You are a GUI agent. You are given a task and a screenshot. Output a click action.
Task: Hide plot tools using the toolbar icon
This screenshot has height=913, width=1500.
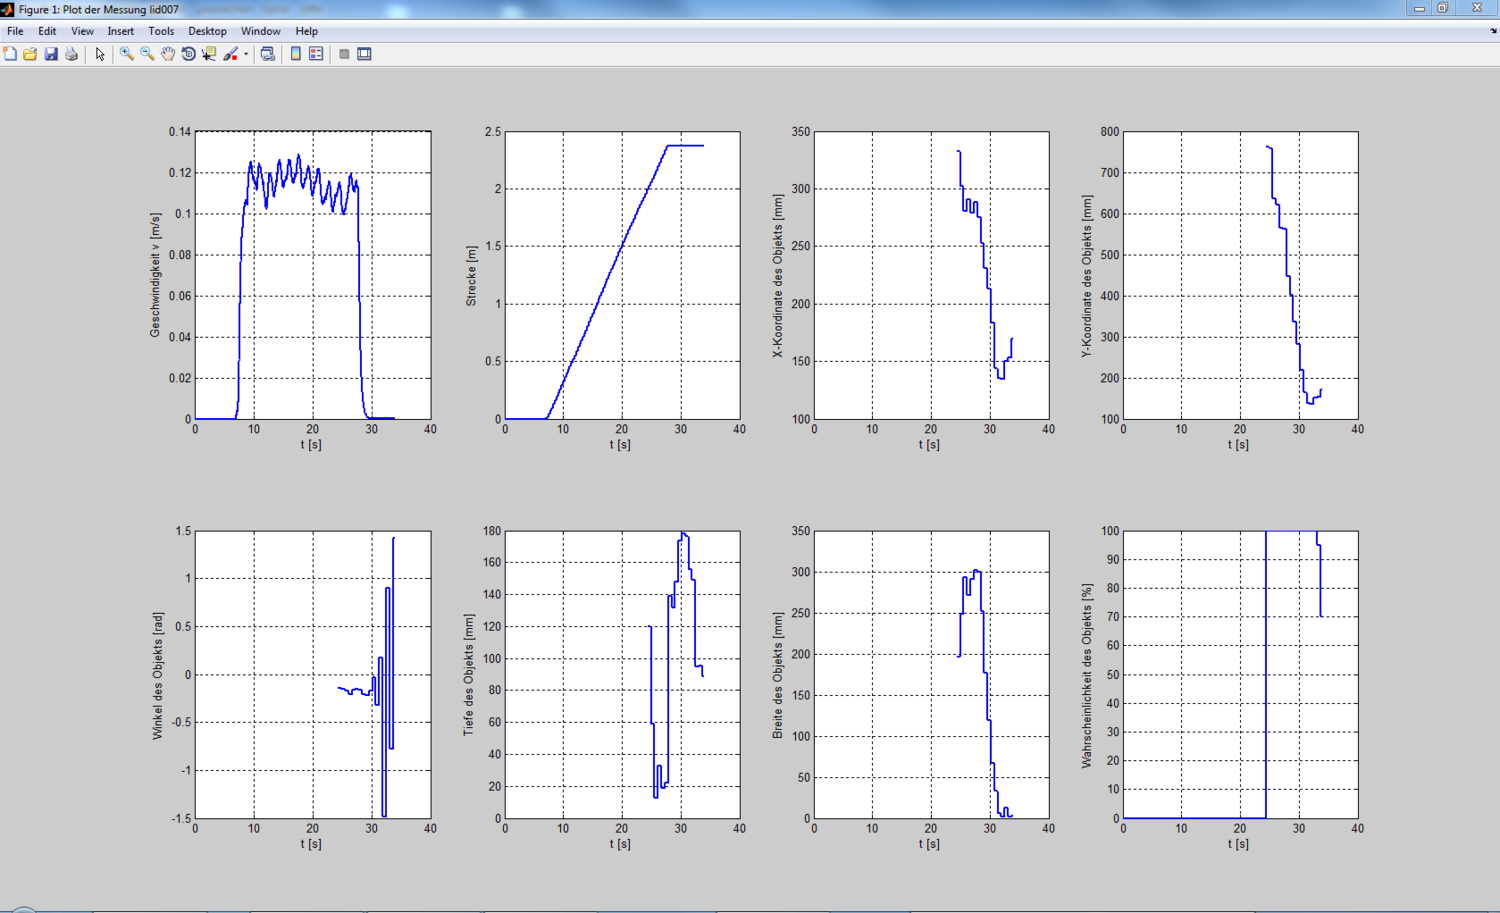pos(344,54)
